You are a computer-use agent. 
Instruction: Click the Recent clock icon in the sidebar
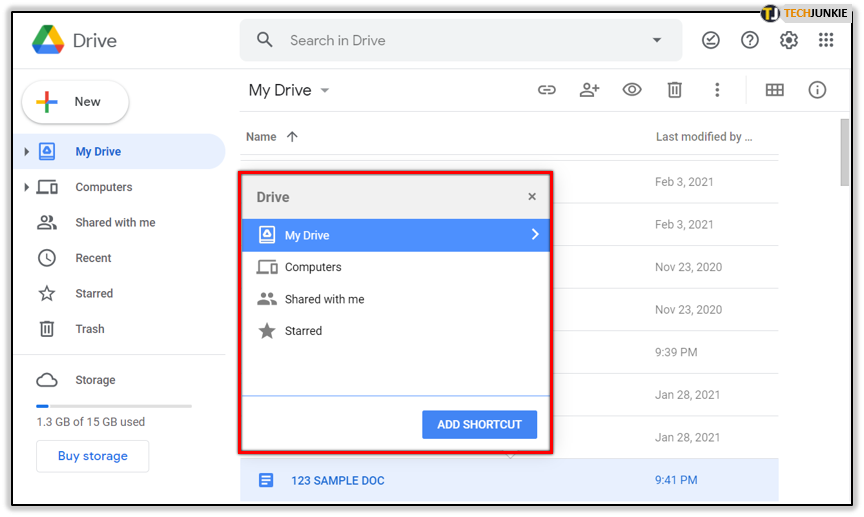click(x=47, y=258)
